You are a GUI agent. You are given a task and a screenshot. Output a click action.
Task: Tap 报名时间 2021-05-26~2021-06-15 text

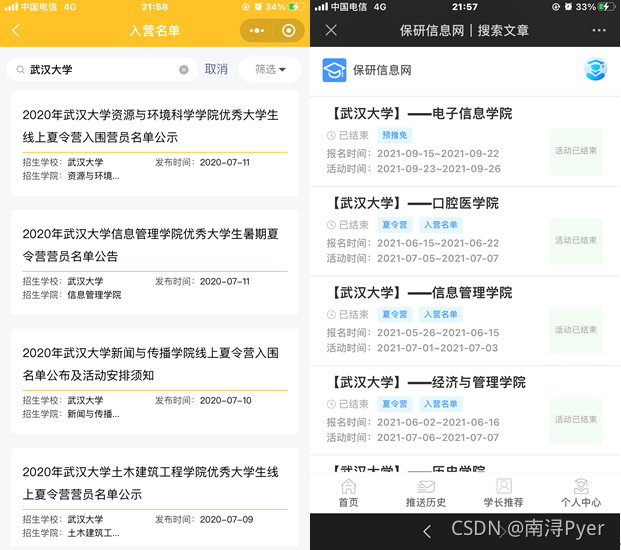[413, 333]
